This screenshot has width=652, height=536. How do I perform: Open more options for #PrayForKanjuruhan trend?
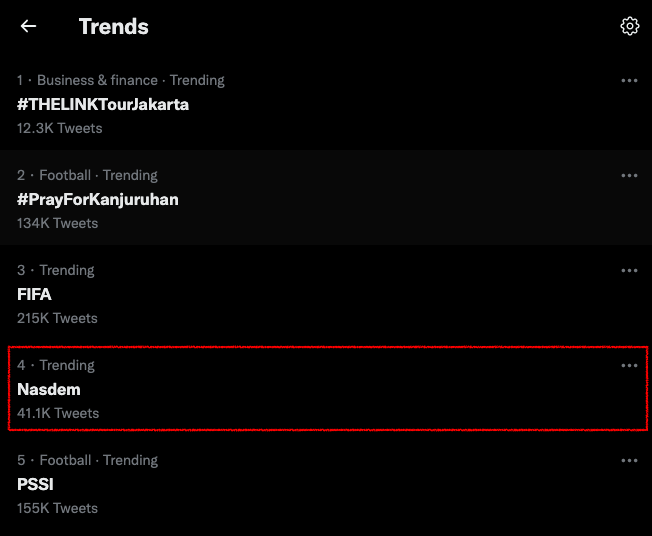[x=629, y=175]
